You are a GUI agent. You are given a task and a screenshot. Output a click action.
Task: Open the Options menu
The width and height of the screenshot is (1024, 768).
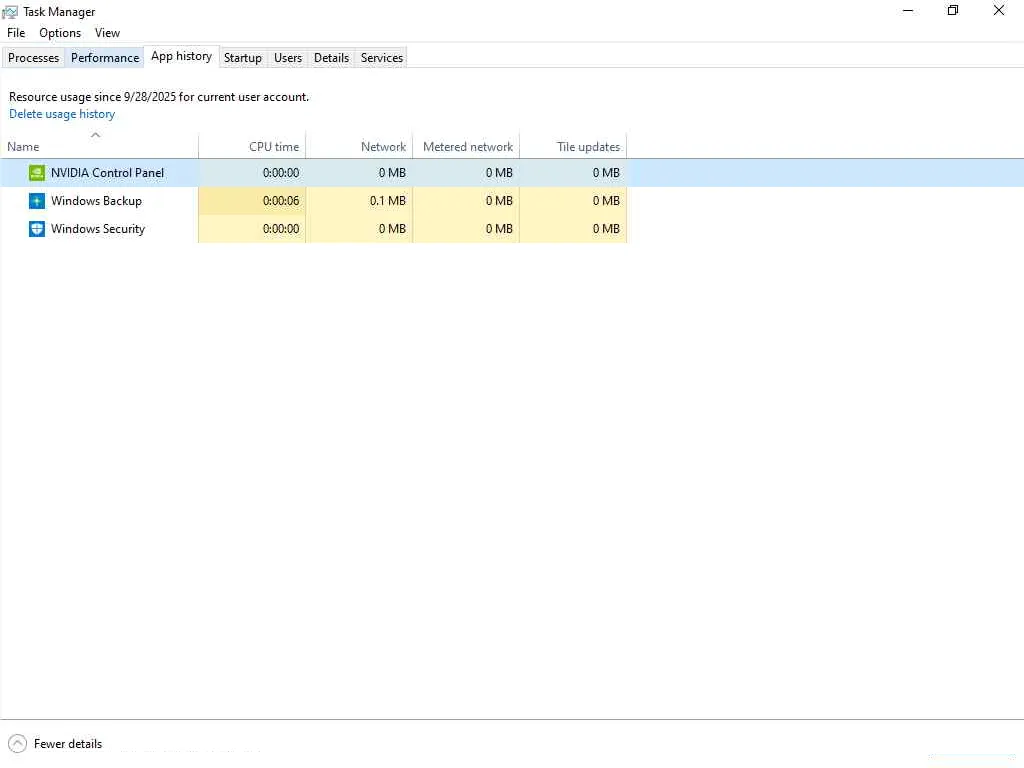coord(60,33)
